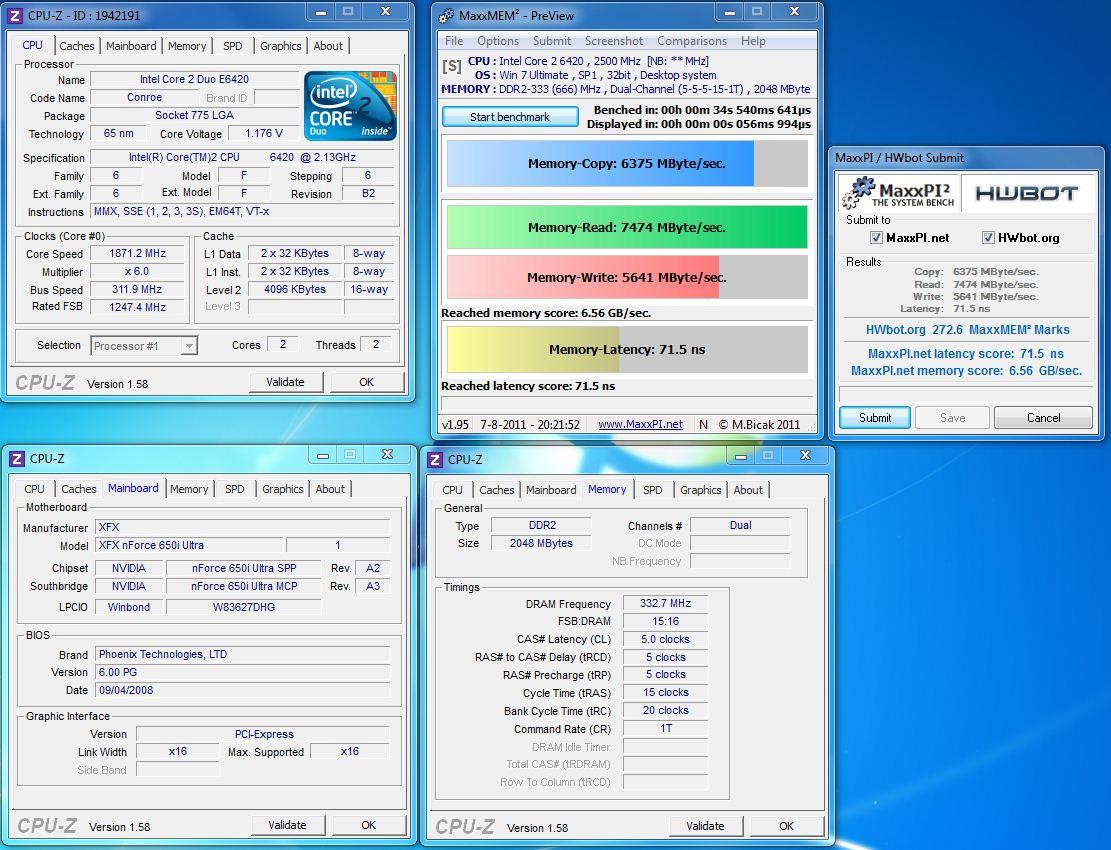The height and width of the screenshot is (850, 1111).
Task: Click the Phoenix Technologies, LTD brand field
Action: 242,654
